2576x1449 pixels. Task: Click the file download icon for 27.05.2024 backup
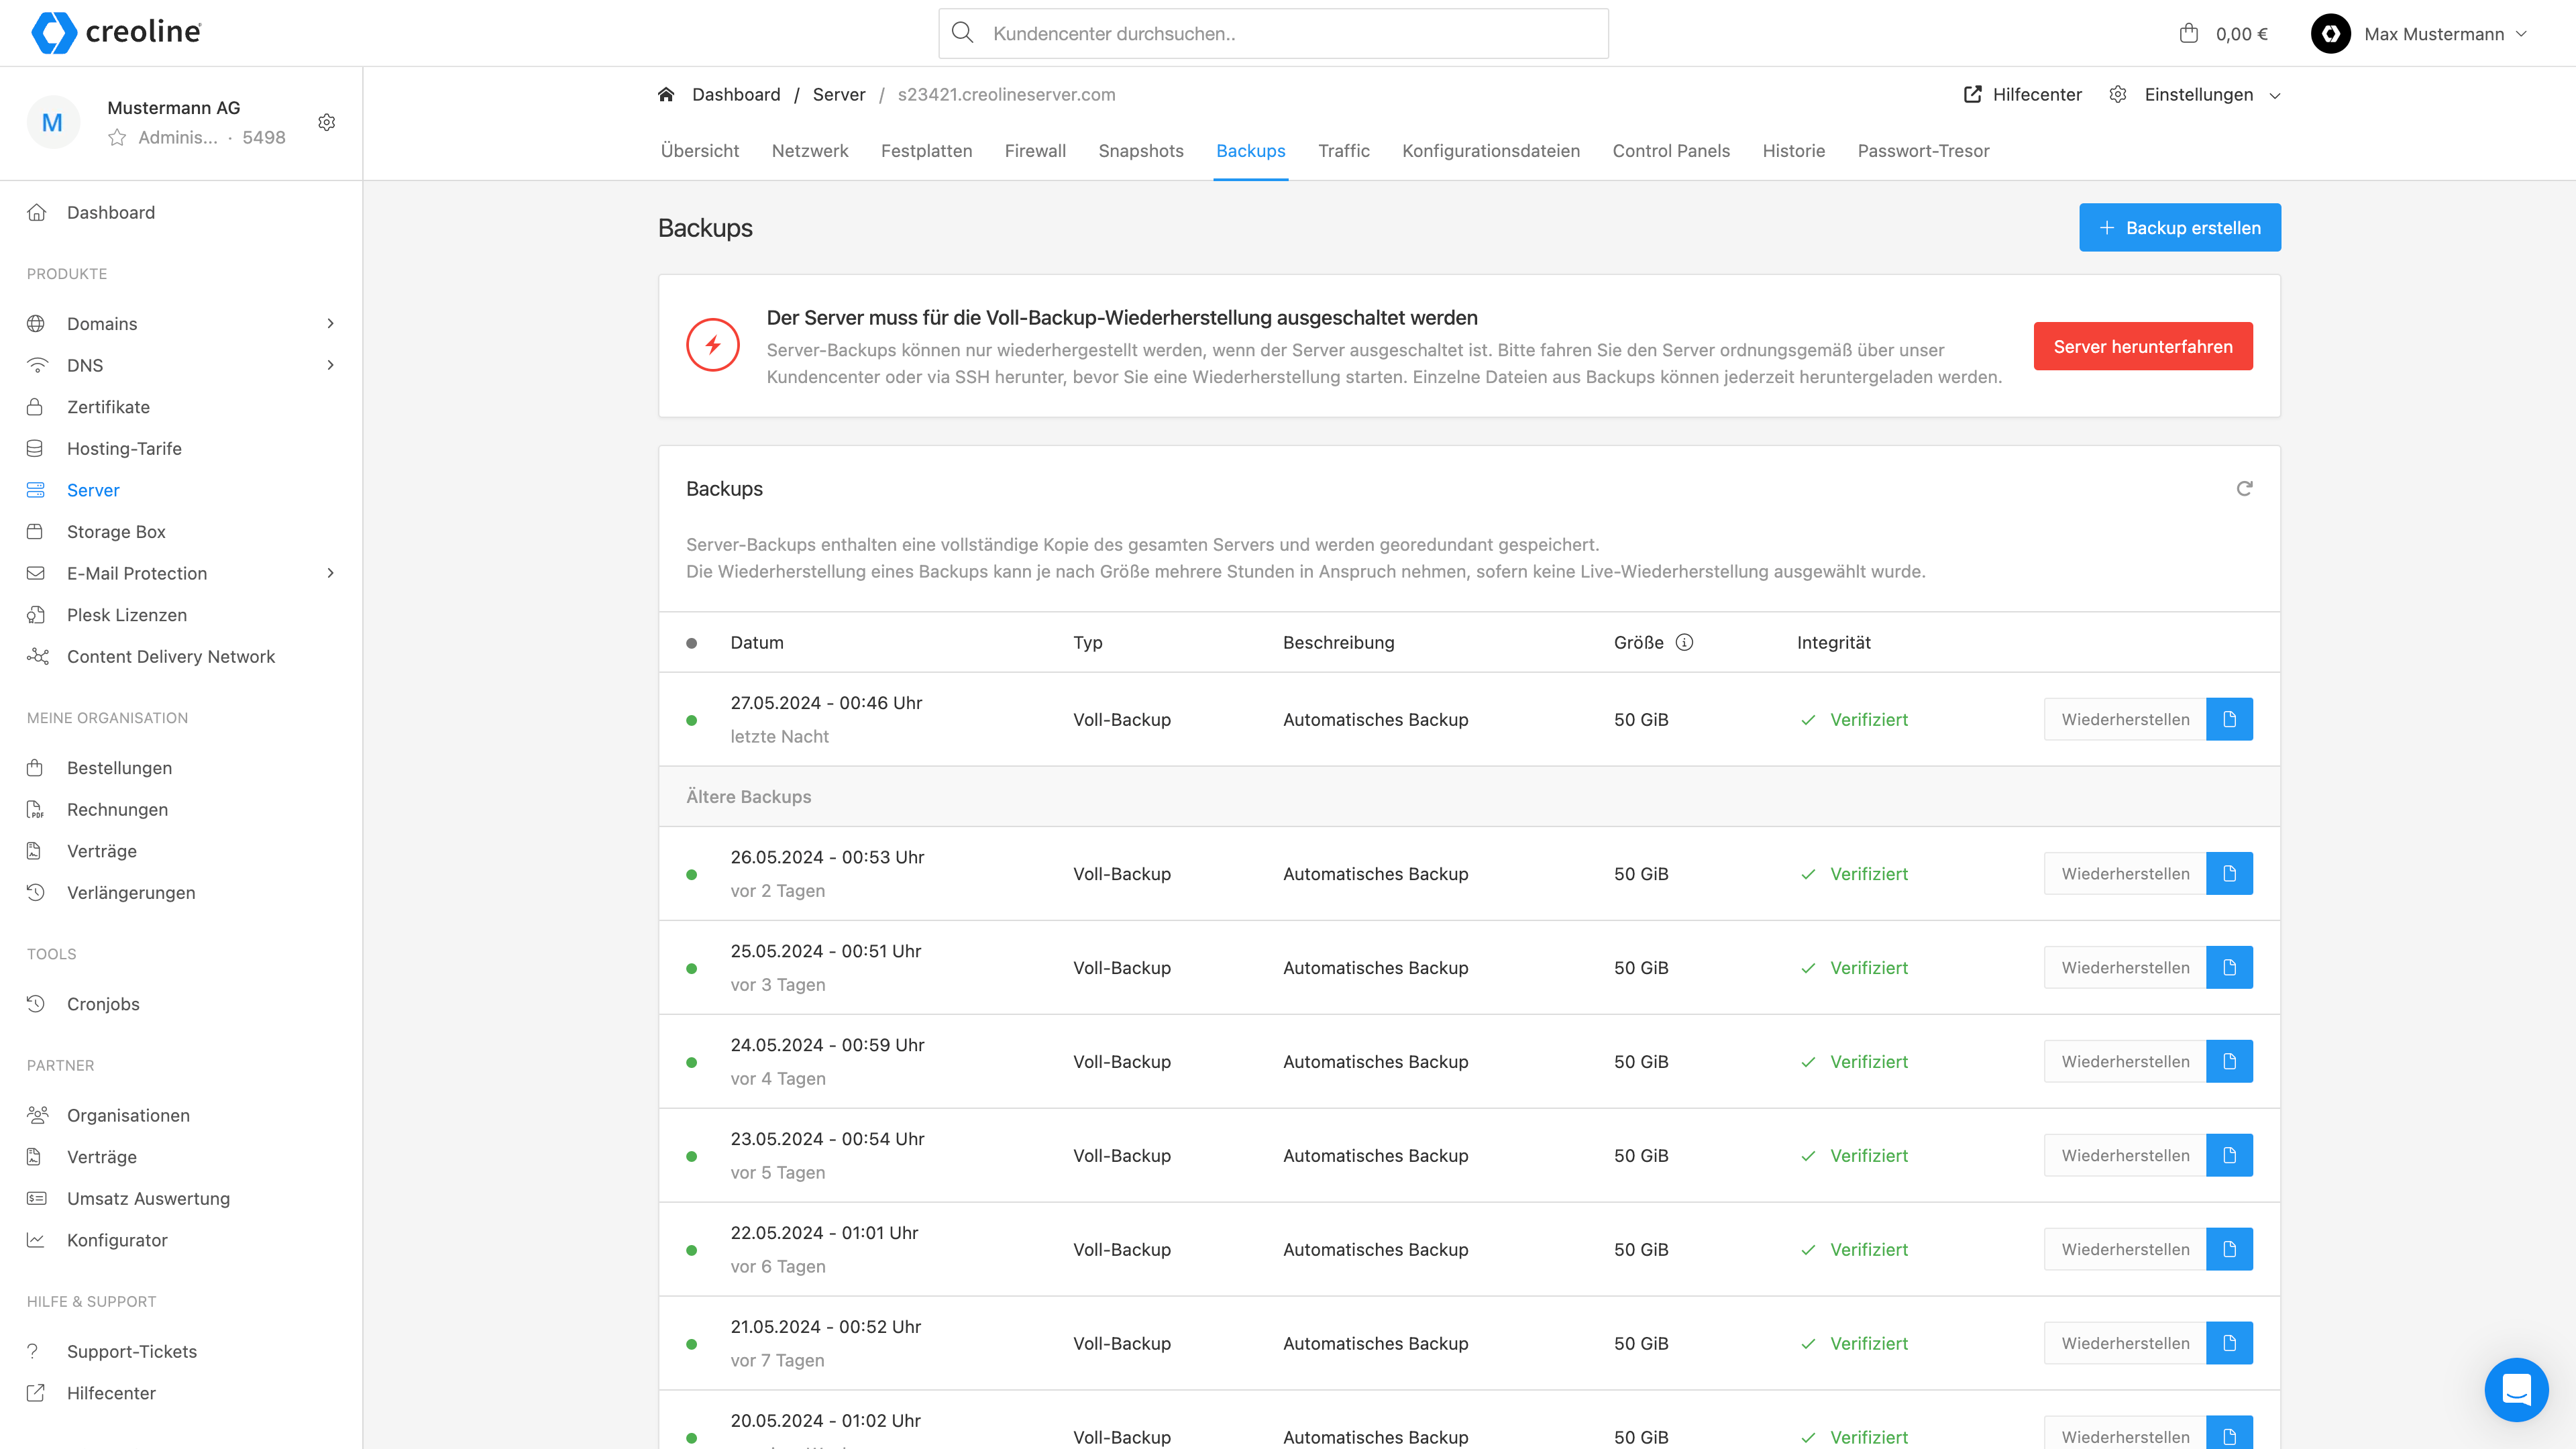pos(2229,719)
